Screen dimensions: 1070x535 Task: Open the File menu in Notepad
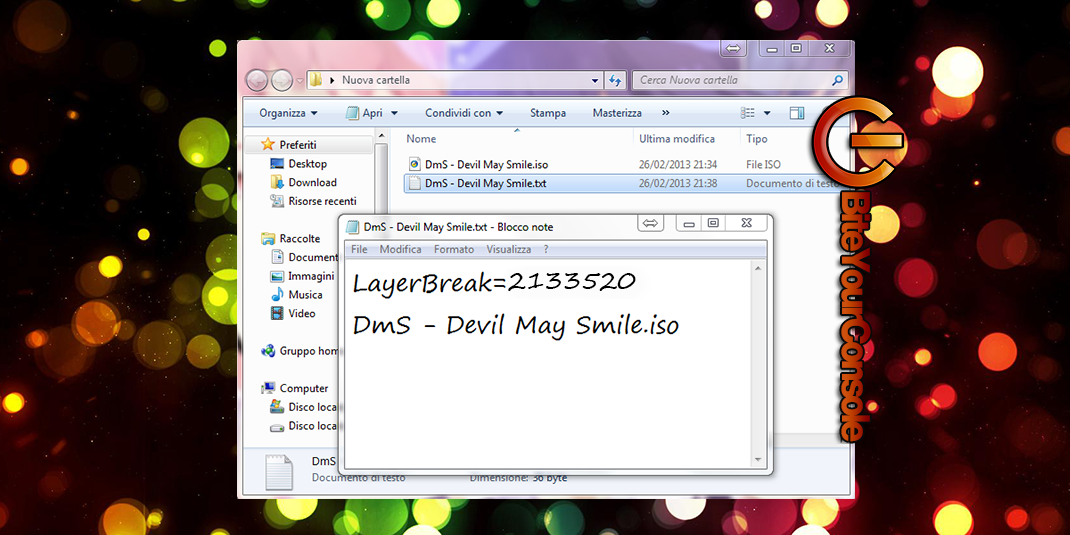click(359, 250)
